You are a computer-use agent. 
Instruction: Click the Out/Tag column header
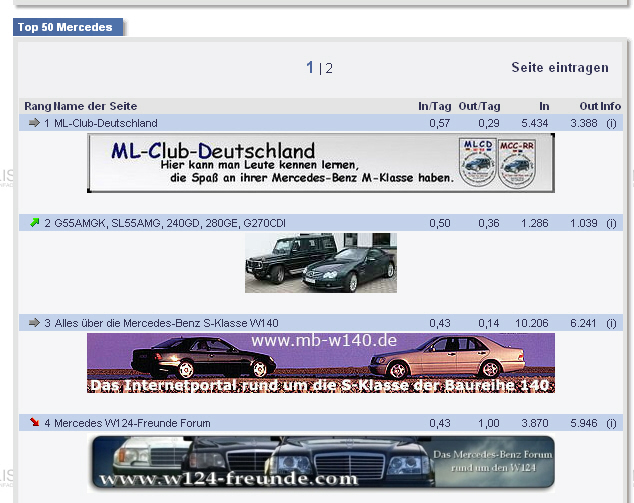pos(480,106)
